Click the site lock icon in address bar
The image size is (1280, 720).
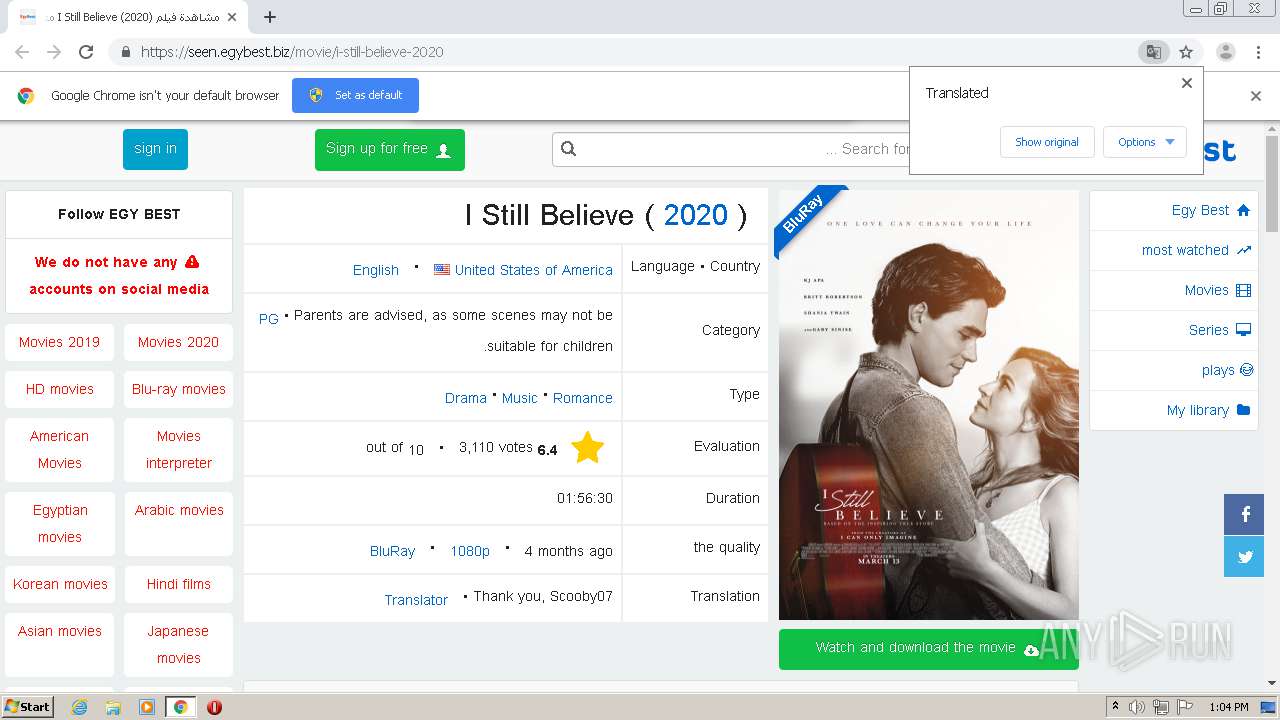pos(125,52)
